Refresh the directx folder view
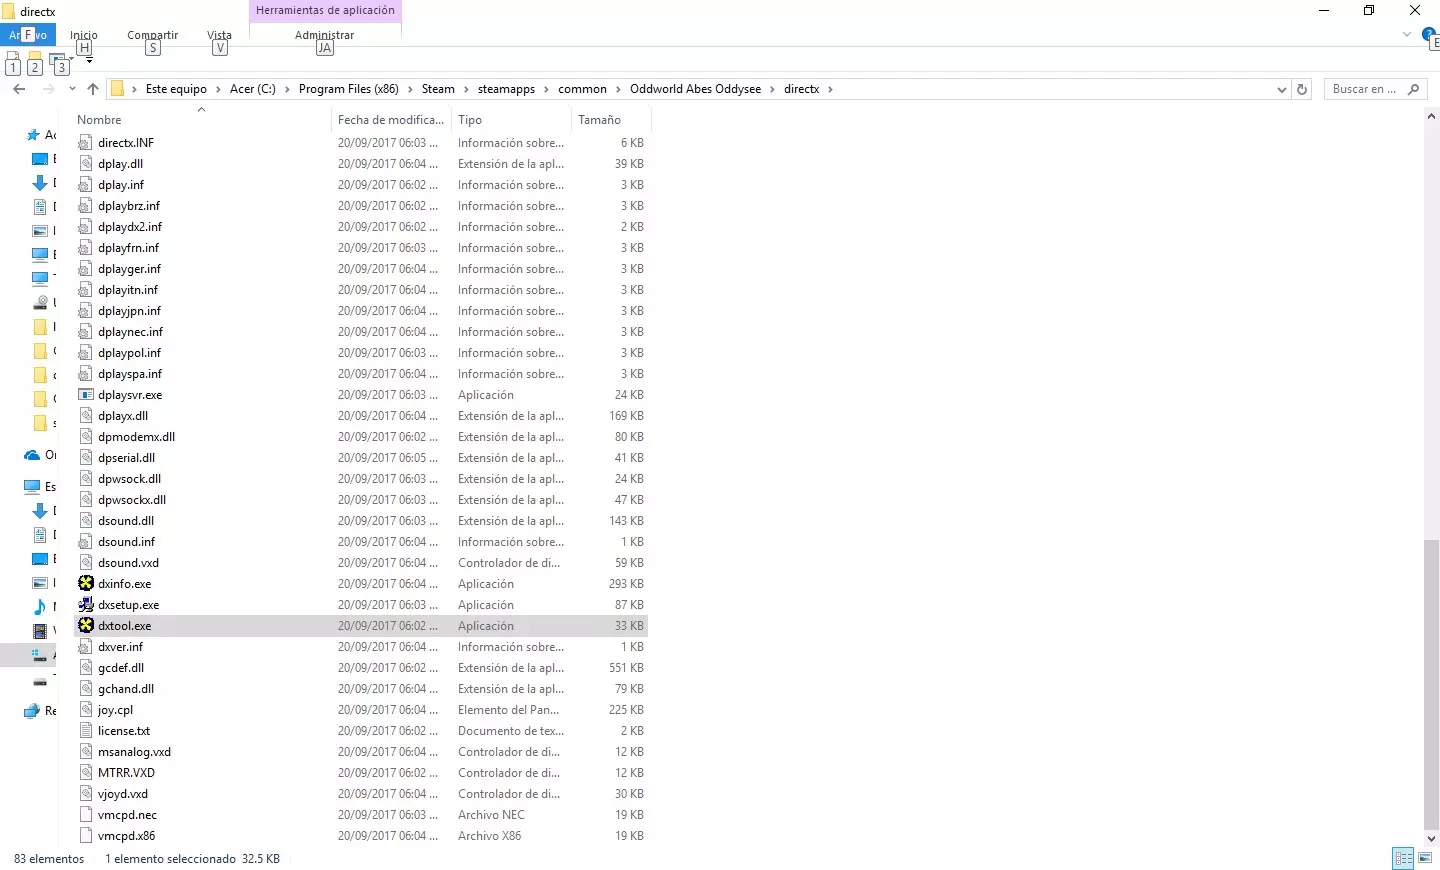 pos(1302,89)
